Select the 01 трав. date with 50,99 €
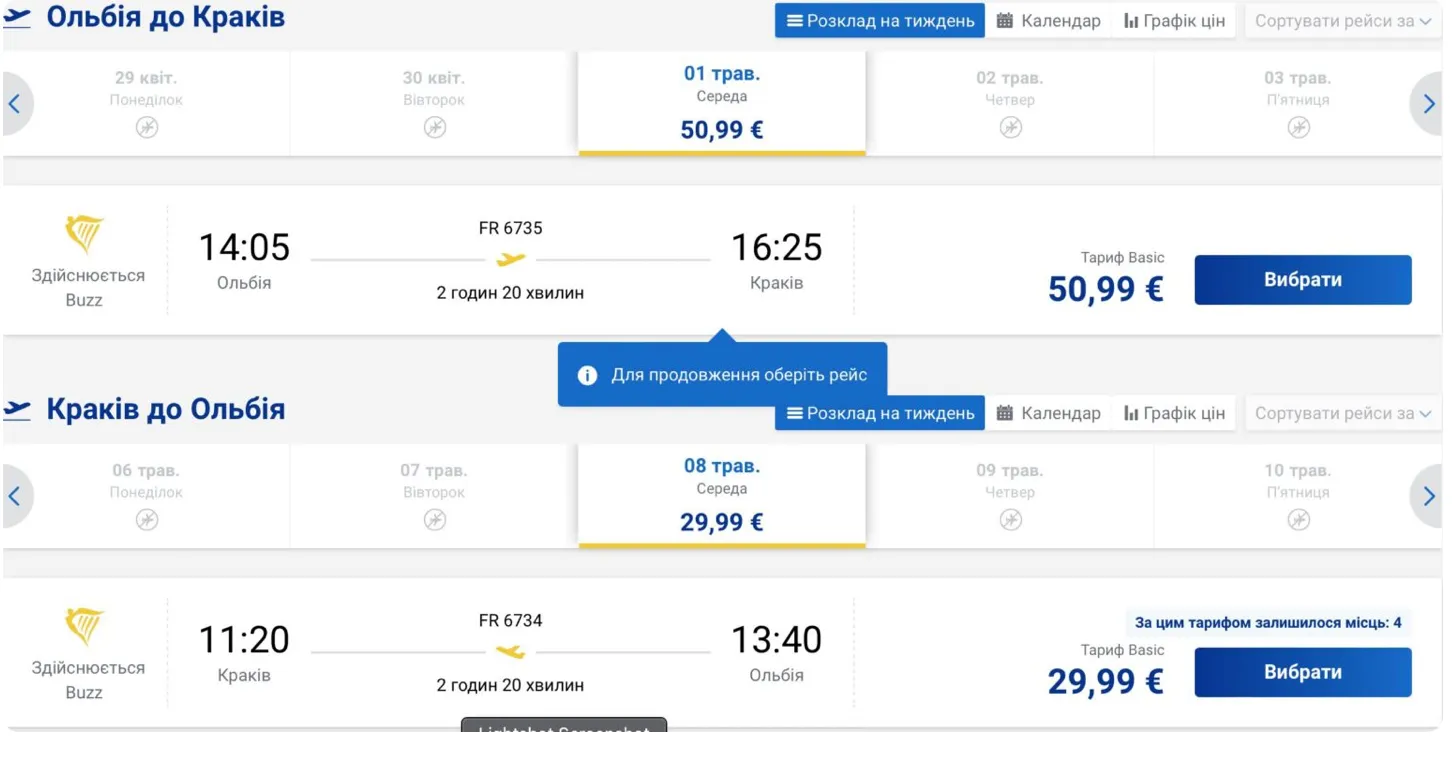 (x=721, y=103)
